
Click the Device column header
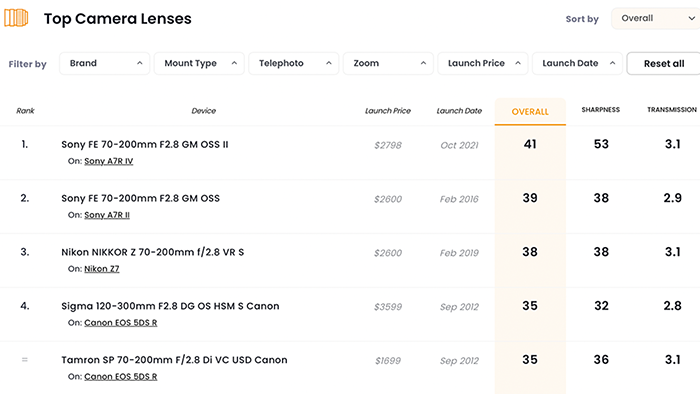point(204,111)
